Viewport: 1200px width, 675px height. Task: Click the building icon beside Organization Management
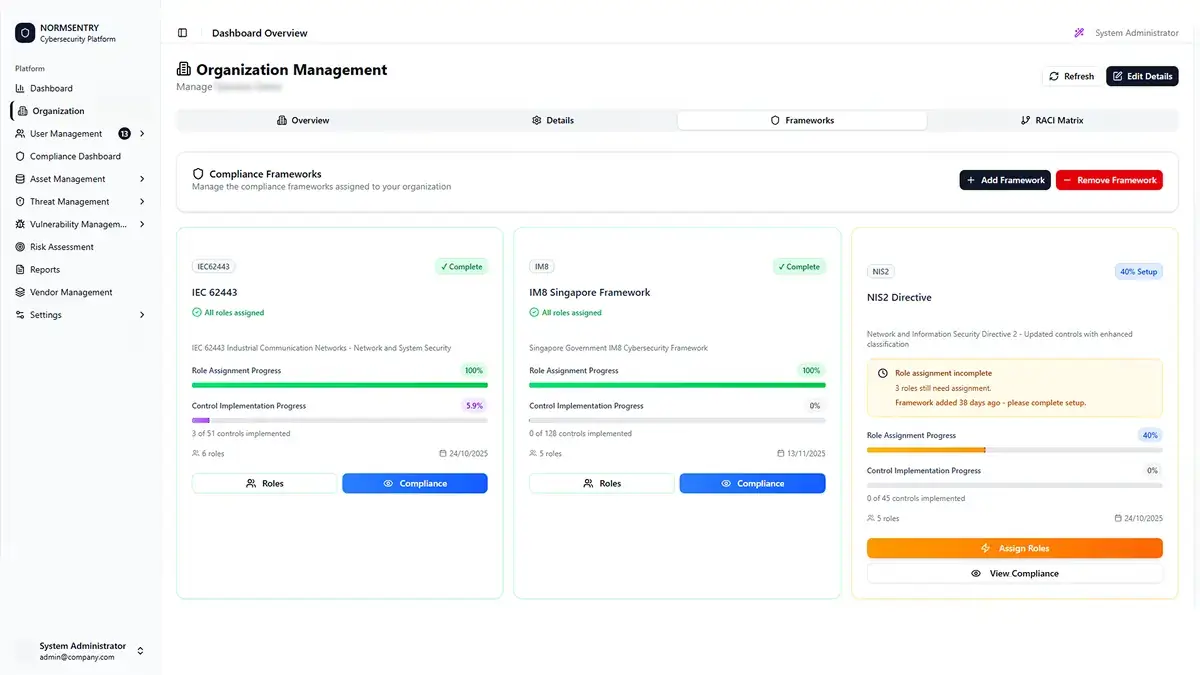[x=183, y=70]
